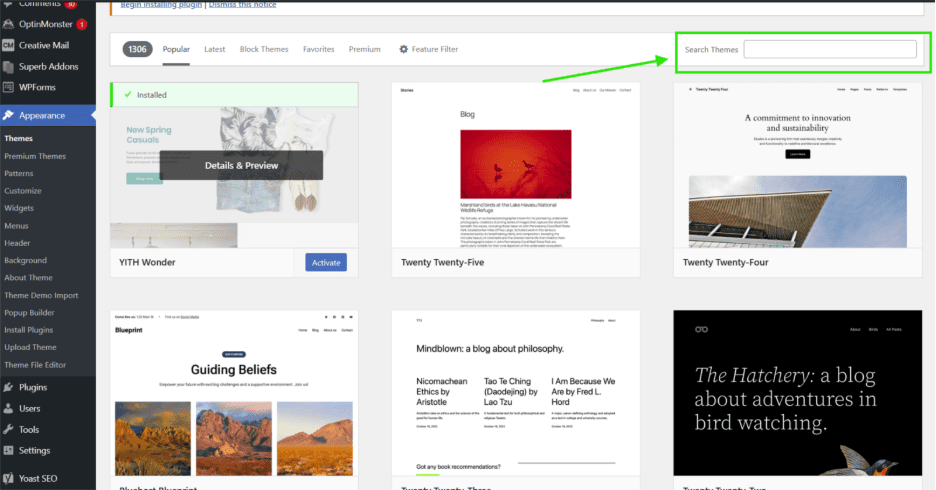This screenshot has width=936, height=490.
Task: Open the Popup Builder submenu item
Action: [29, 313]
